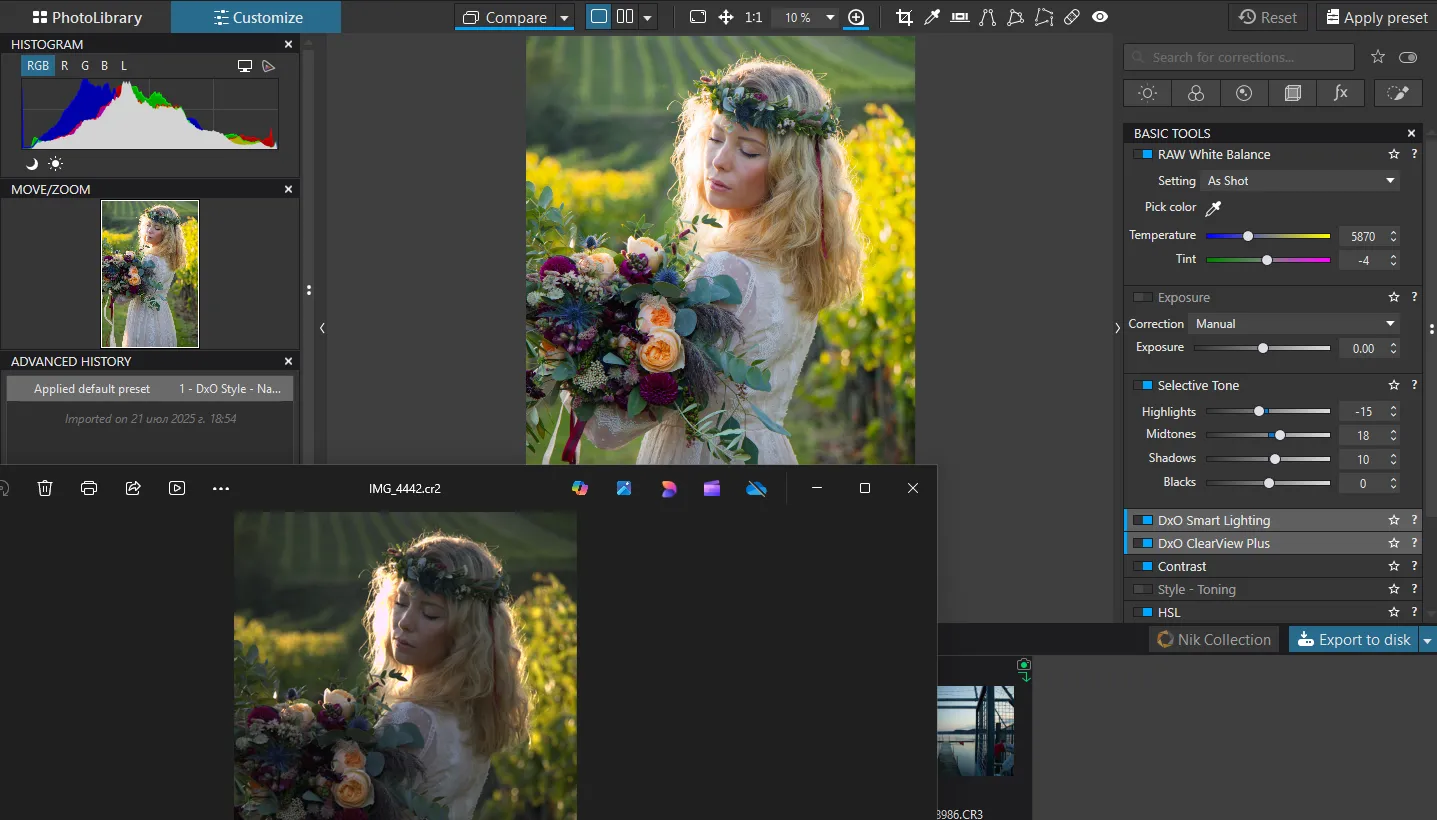The width and height of the screenshot is (1437, 820).
Task: Toggle DxO ClearView Plus switch
Action: 1142,544
